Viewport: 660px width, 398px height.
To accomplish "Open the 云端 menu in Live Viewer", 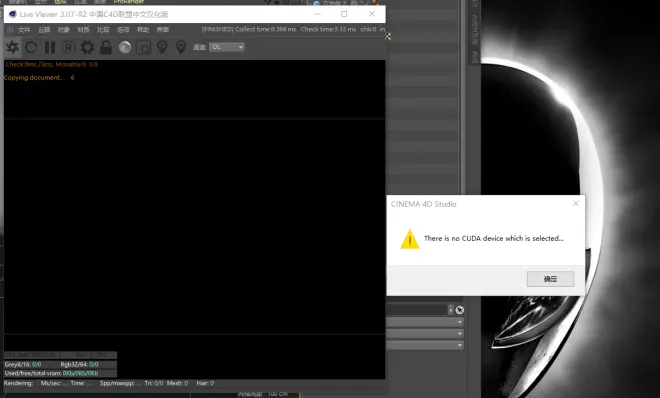I will (44, 30).
